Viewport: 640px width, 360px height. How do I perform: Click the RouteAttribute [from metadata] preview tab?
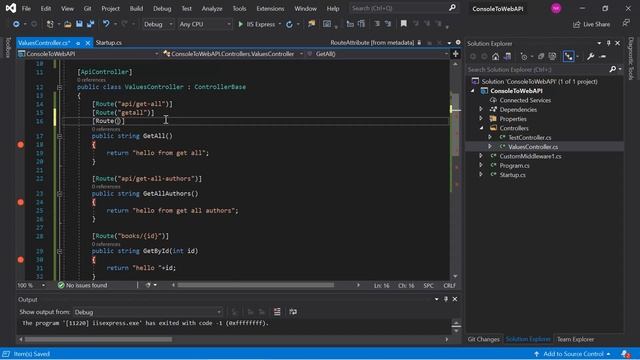coord(372,42)
